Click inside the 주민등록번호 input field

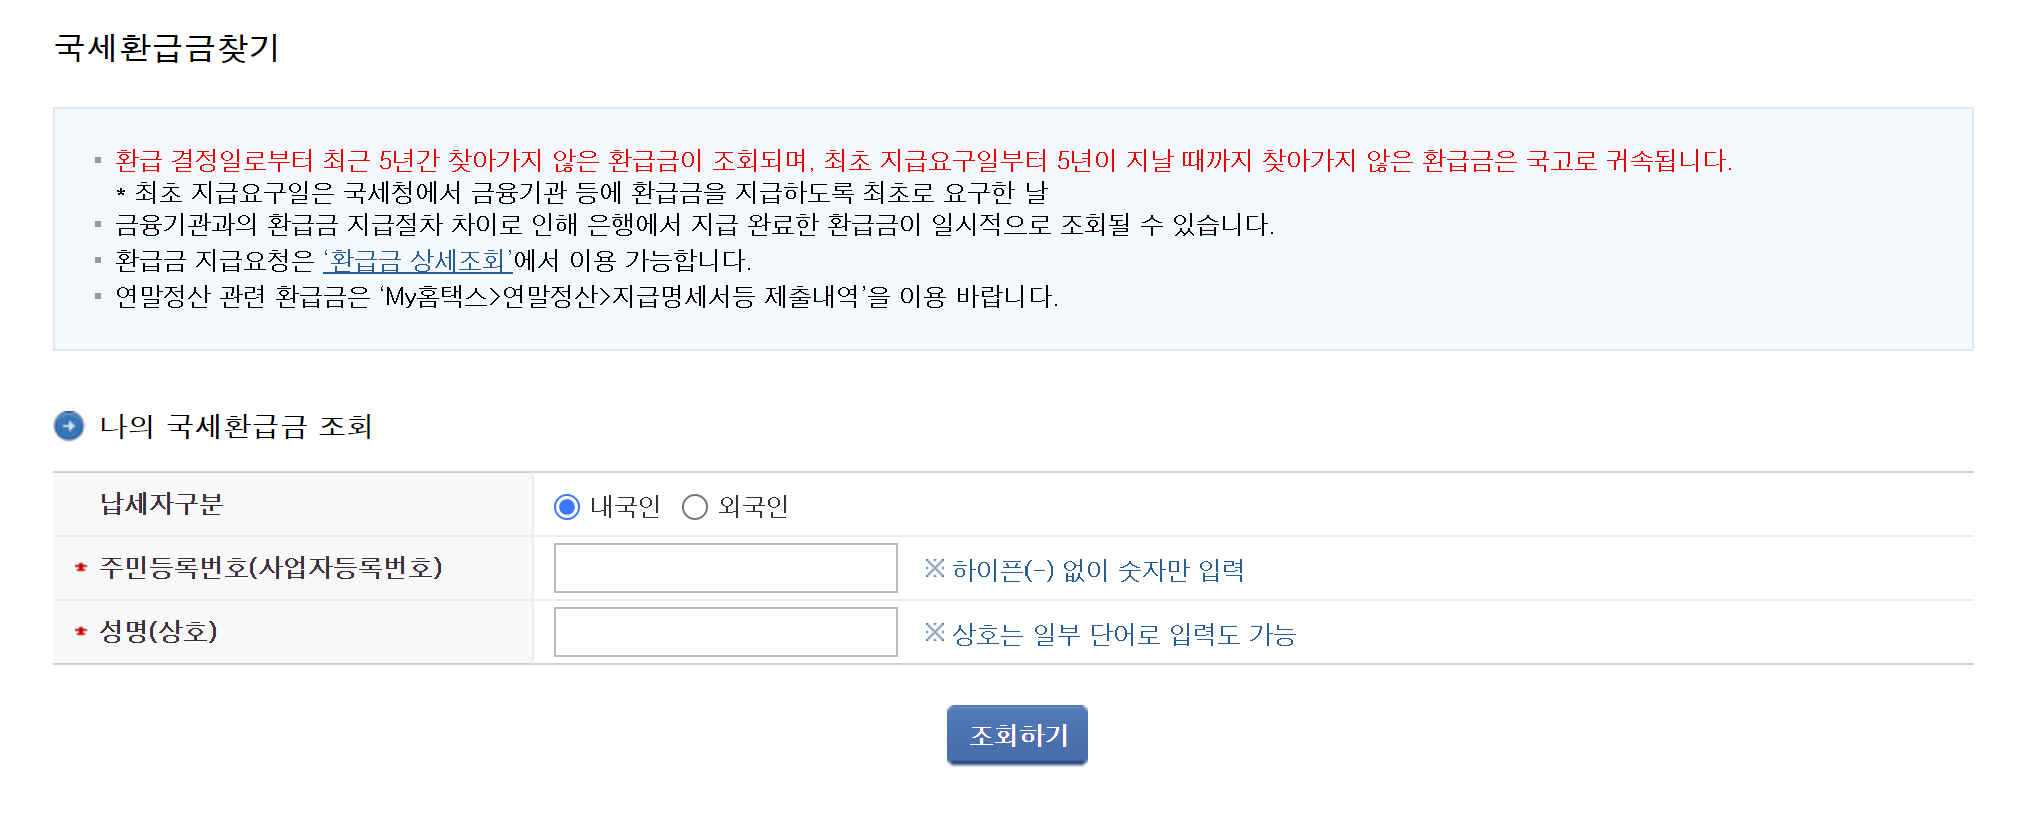(x=725, y=568)
